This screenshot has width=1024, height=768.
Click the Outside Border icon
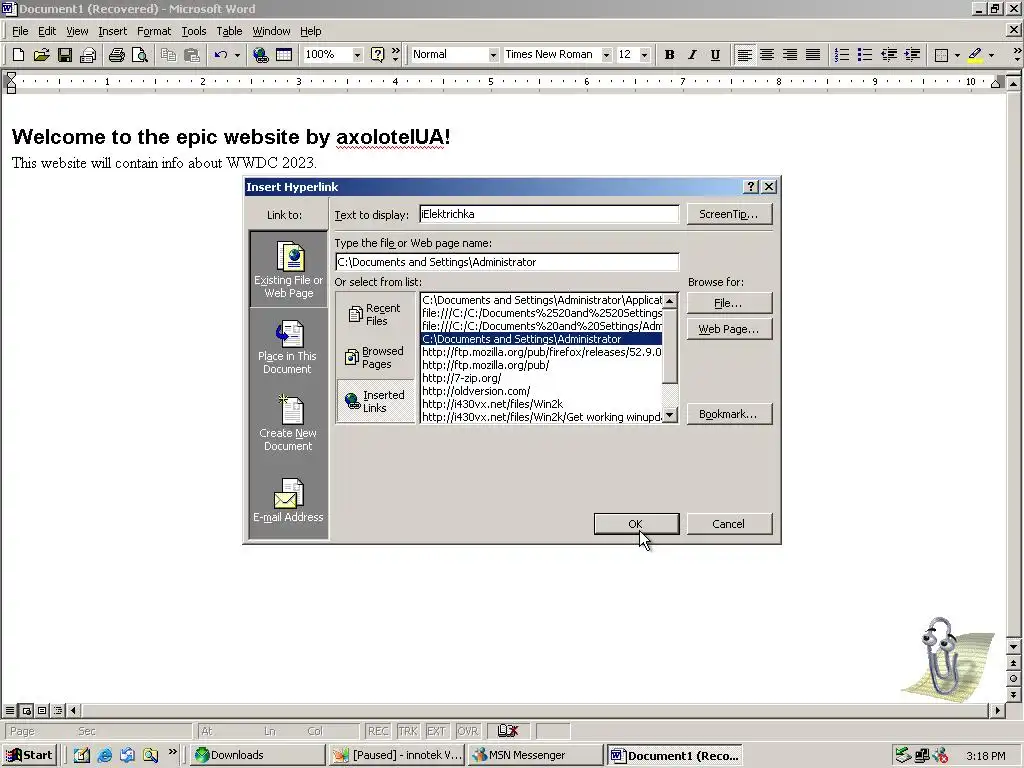[x=941, y=55]
